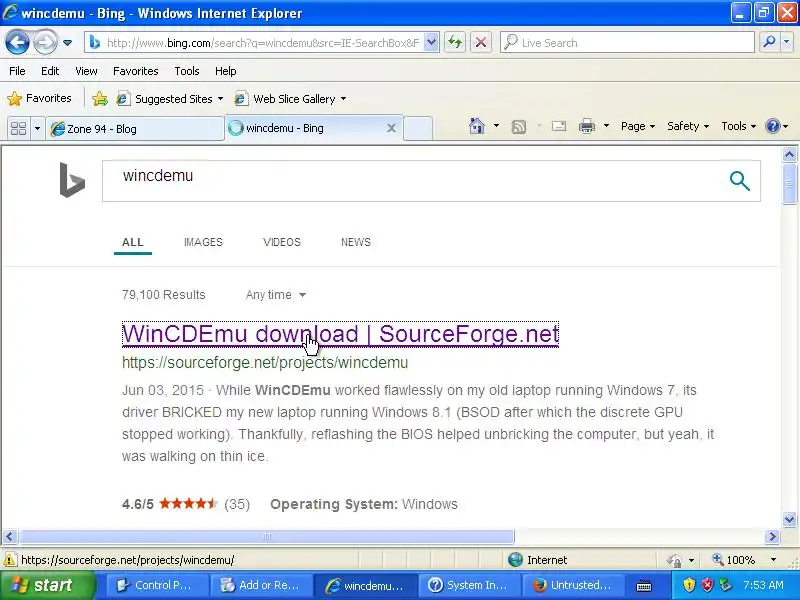Click the Refresh page icon
This screenshot has height=600, width=800.
[x=455, y=42]
